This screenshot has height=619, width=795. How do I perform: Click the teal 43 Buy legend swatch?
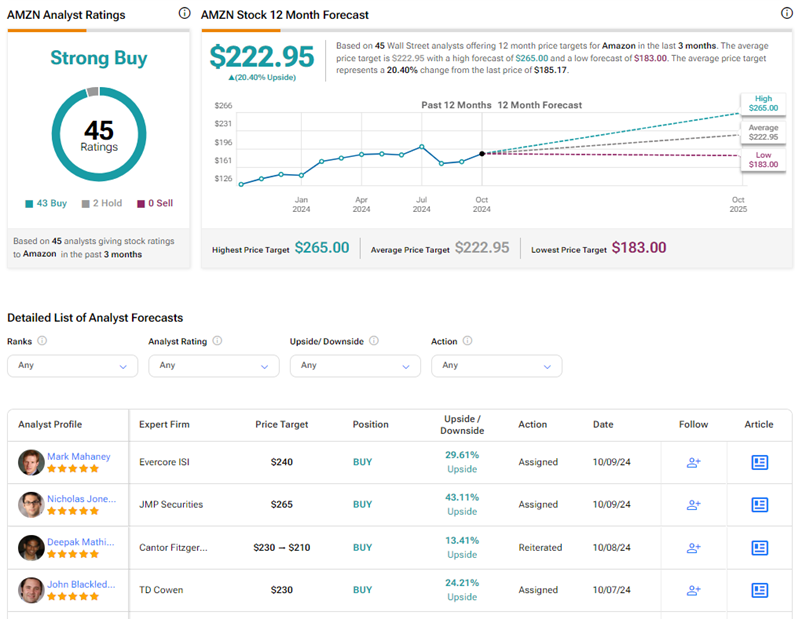[x=29, y=203]
